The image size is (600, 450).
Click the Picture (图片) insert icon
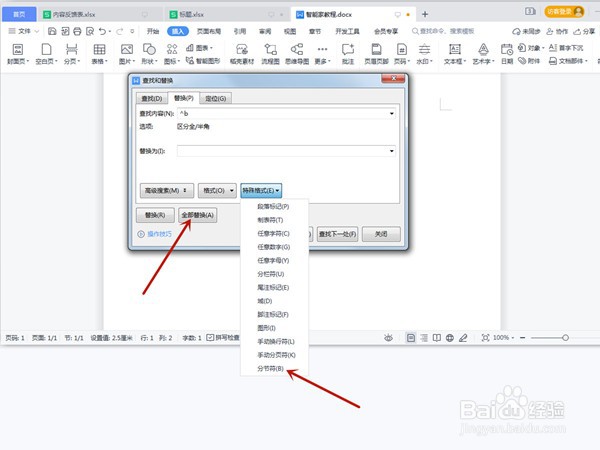(127, 54)
